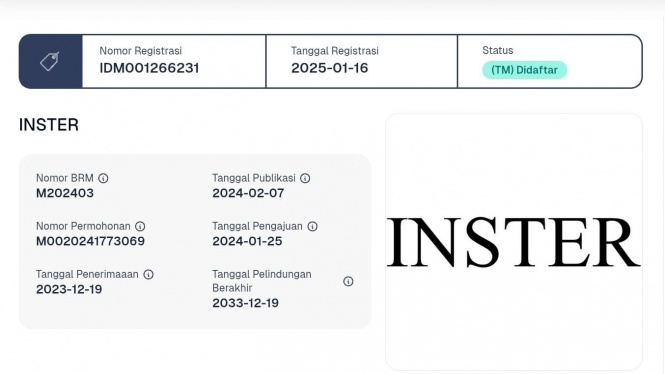This screenshot has width=665, height=374.
Task: Select BRM number M202403
Action: coord(65,193)
